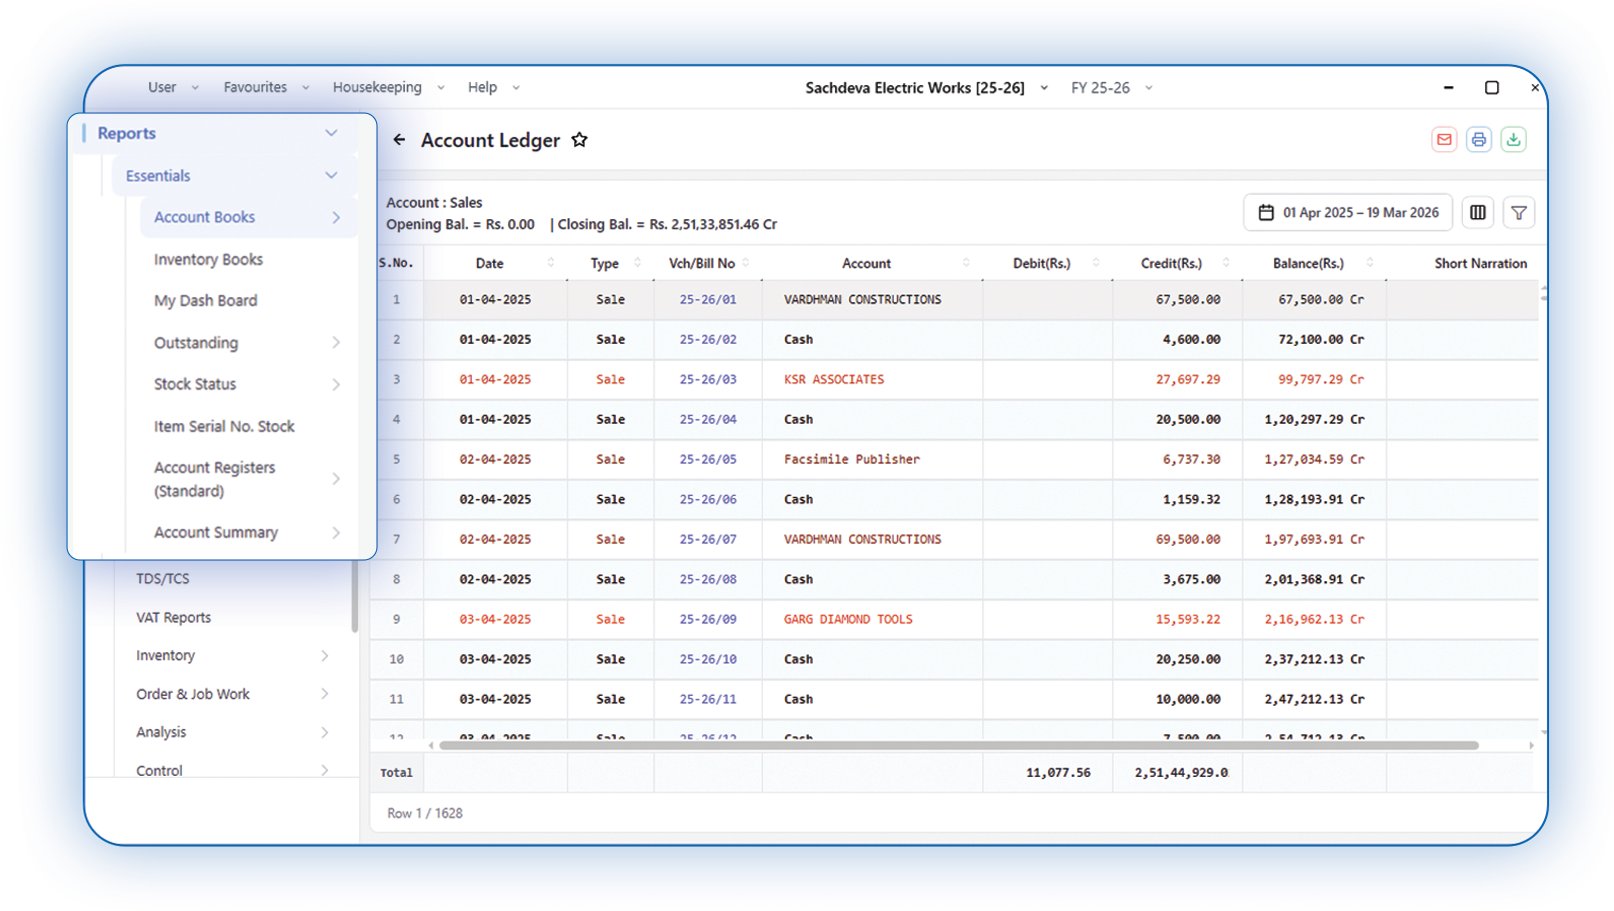The height and width of the screenshot is (911, 1614).
Task: Open company selector Sachdeva Electric Works
Action: [926, 88]
